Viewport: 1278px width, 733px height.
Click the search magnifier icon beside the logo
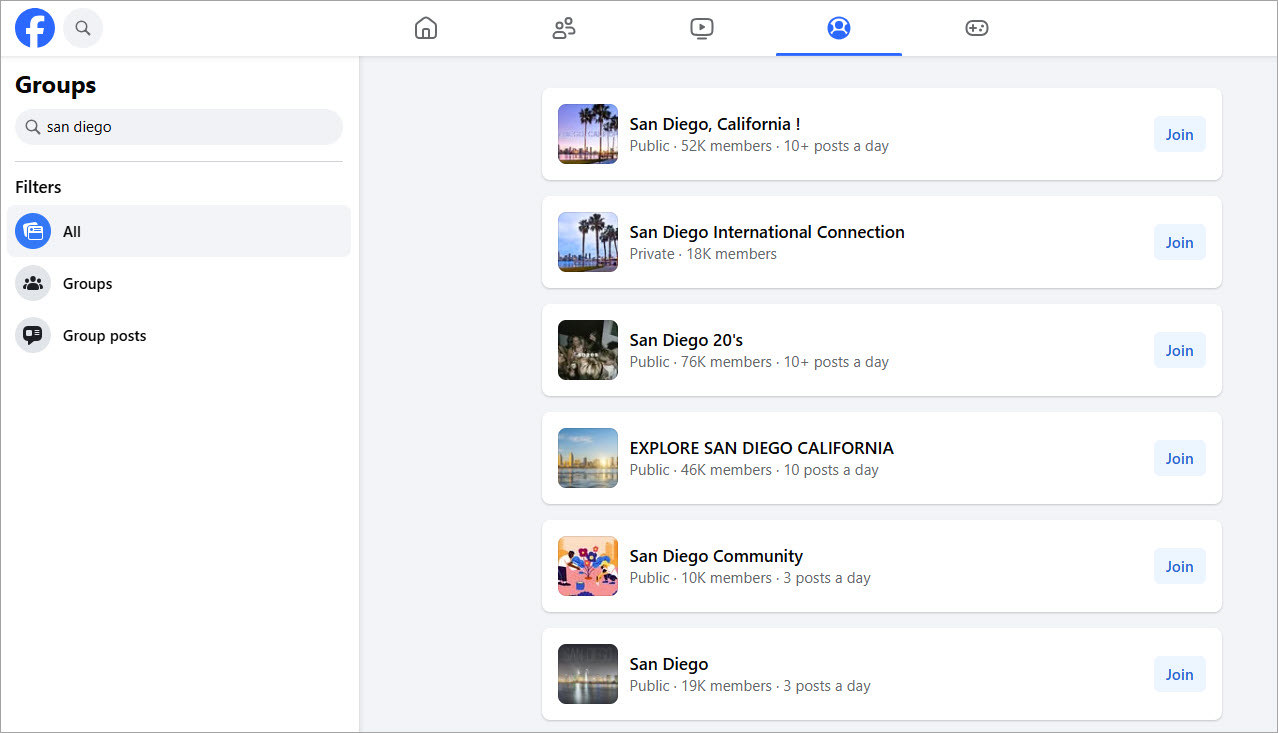click(x=83, y=28)
